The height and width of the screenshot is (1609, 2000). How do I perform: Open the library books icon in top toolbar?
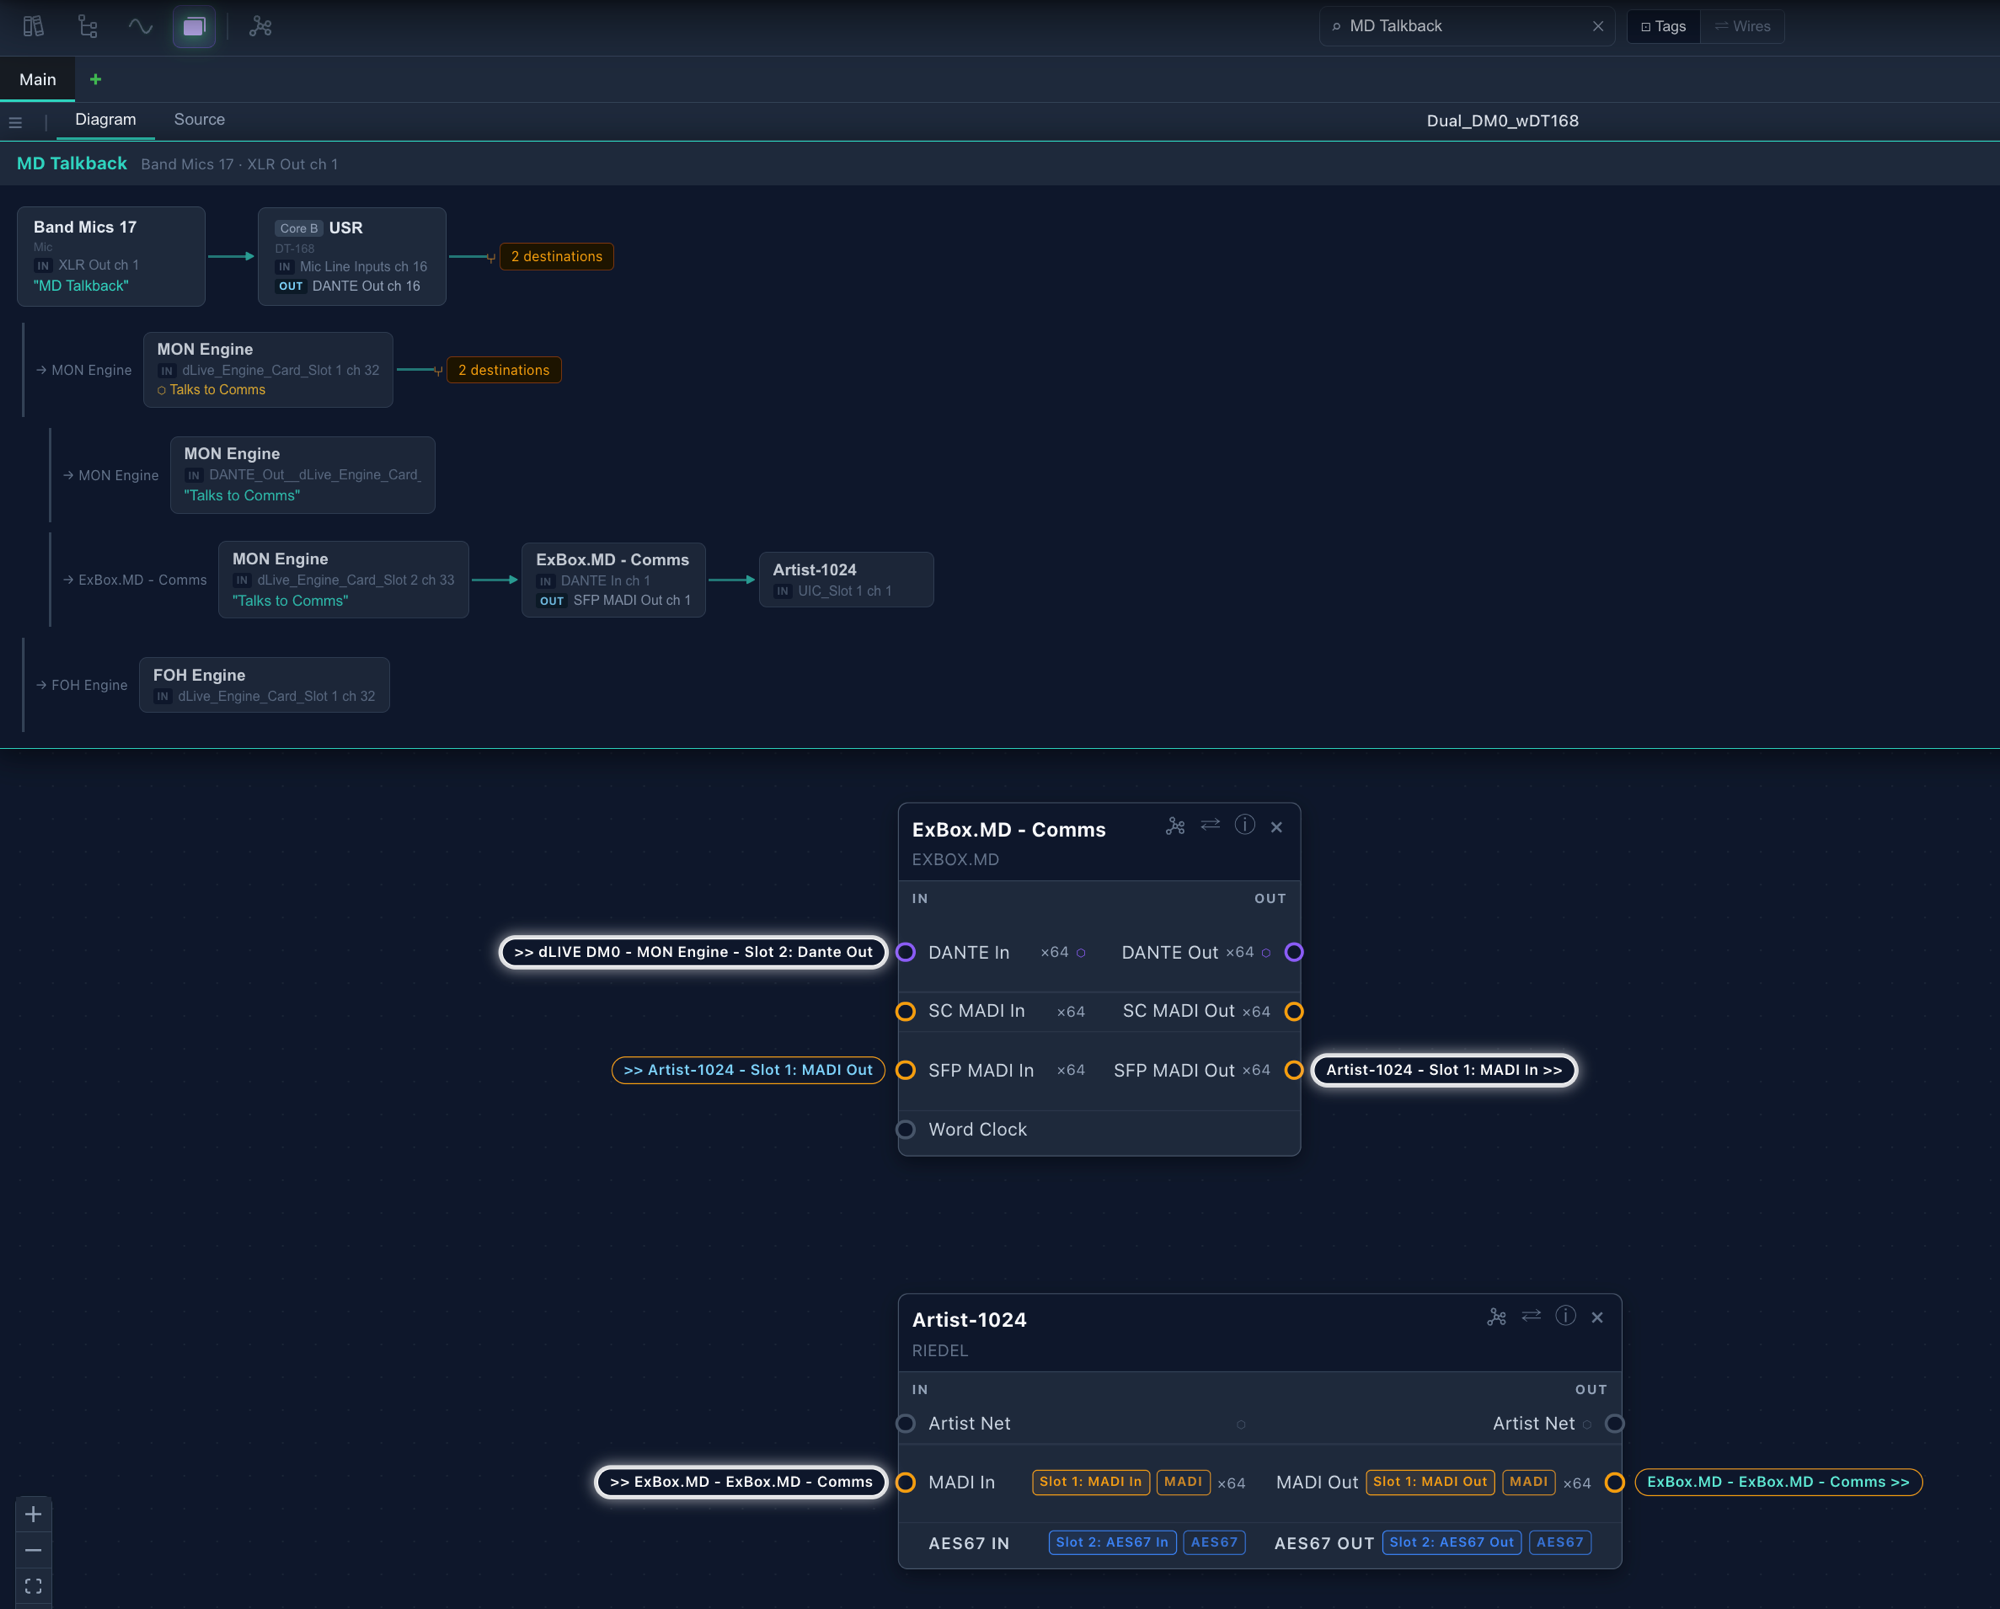coord(33,26)
